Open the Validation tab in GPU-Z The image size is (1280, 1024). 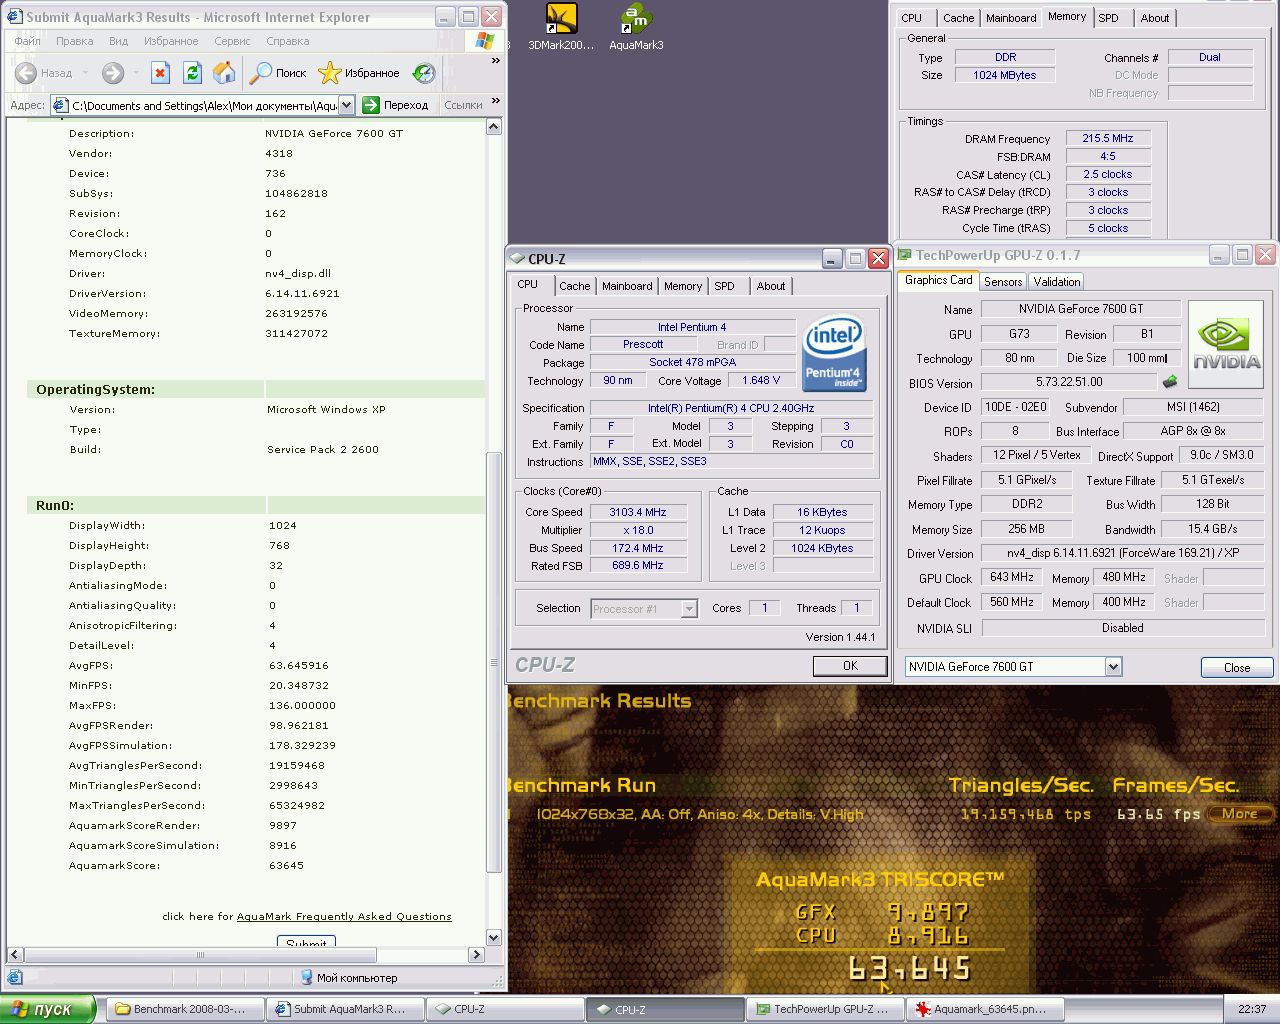click(x=1057, y=282)
